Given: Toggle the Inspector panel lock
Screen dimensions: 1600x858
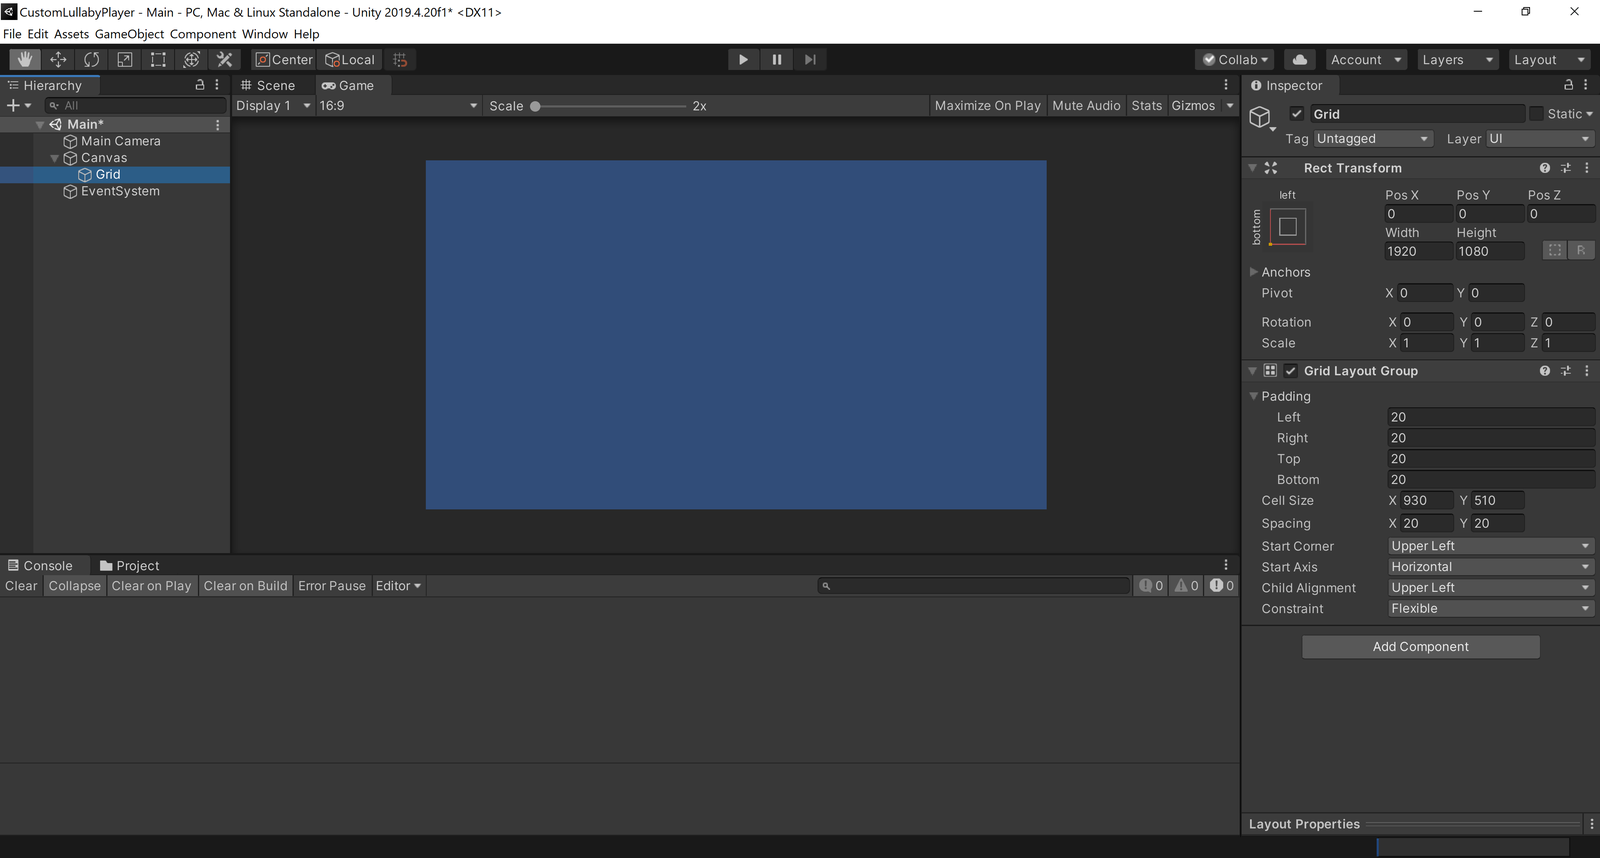Looking at the screenshot, I should [1568, 85].
